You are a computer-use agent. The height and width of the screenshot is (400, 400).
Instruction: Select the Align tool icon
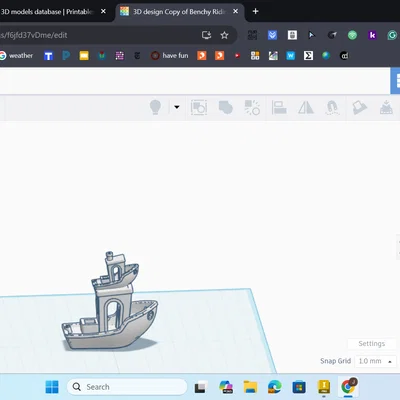click(279, 107)
